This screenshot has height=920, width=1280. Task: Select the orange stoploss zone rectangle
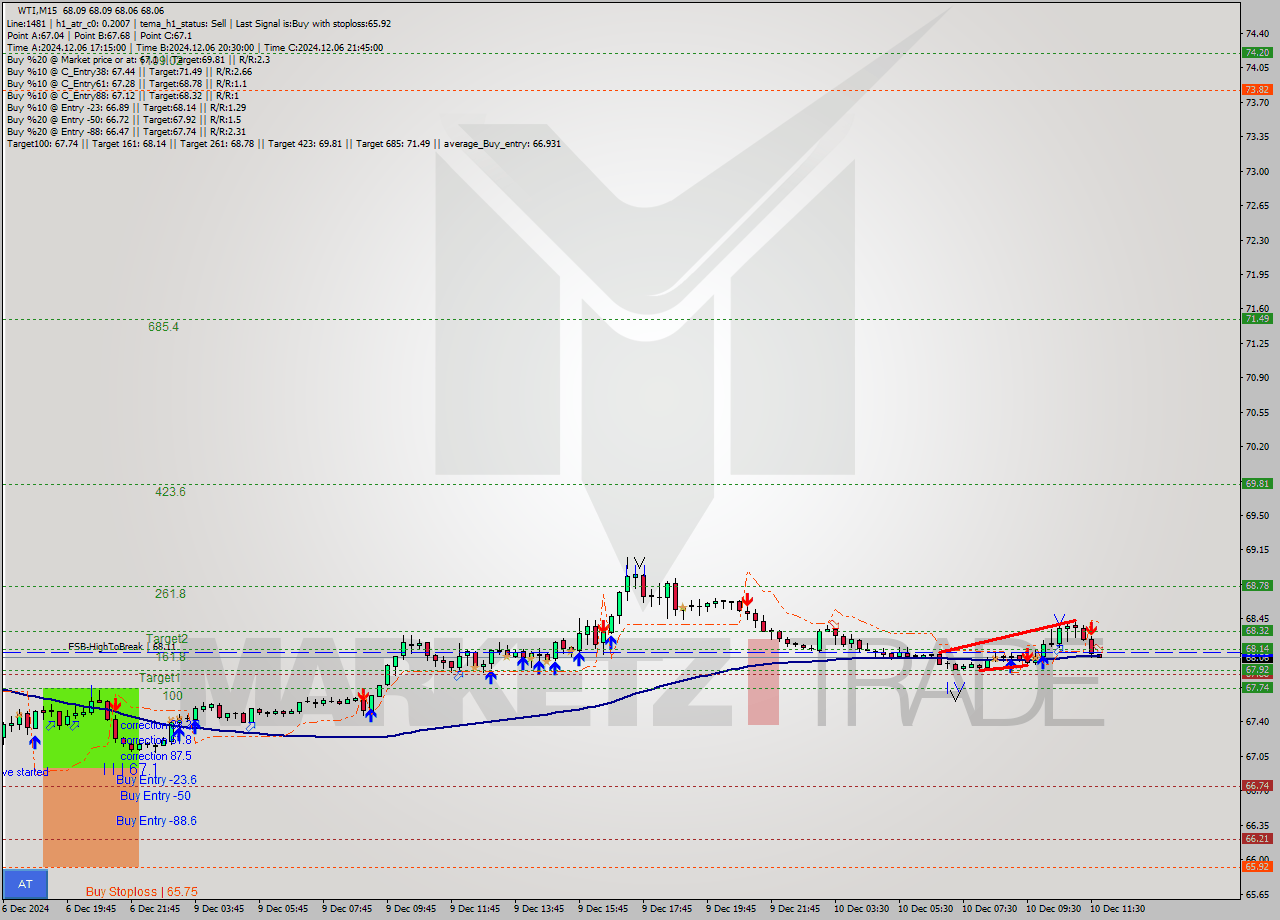(91, 817)
